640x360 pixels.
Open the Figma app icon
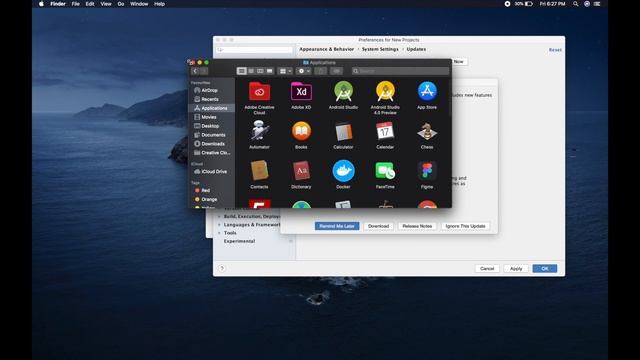point(427,171)
